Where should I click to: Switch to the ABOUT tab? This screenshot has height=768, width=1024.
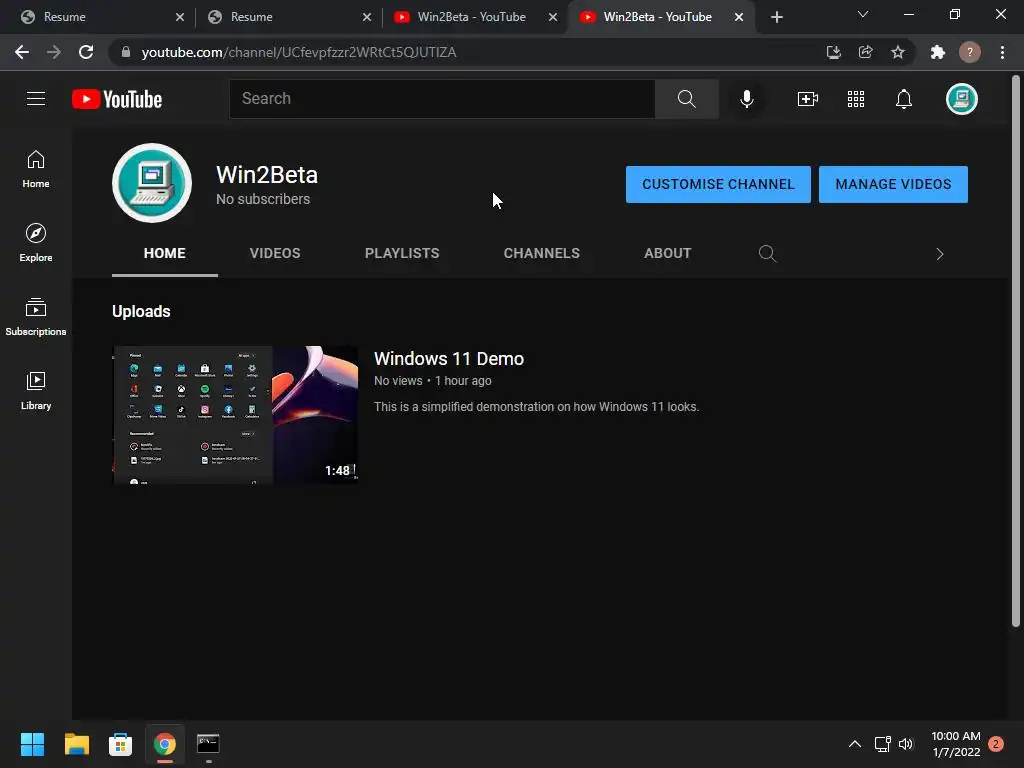coord(667,253)
